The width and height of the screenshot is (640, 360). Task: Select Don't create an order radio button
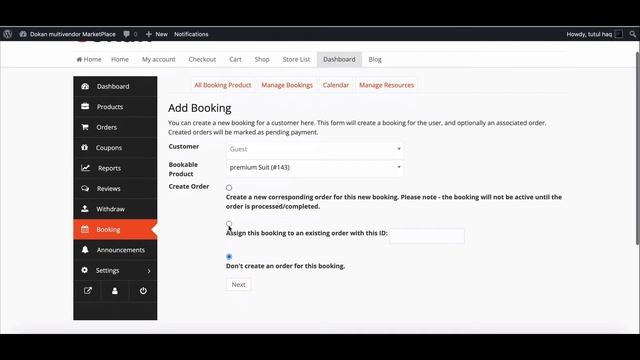(x=229, y=257)
